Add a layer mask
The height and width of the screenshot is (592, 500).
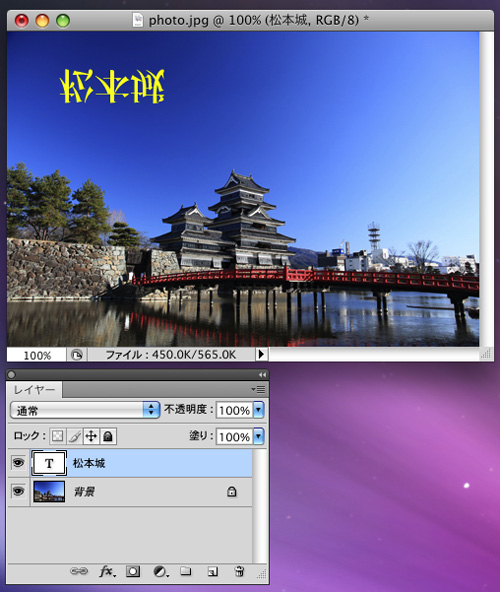click(133, 571)
